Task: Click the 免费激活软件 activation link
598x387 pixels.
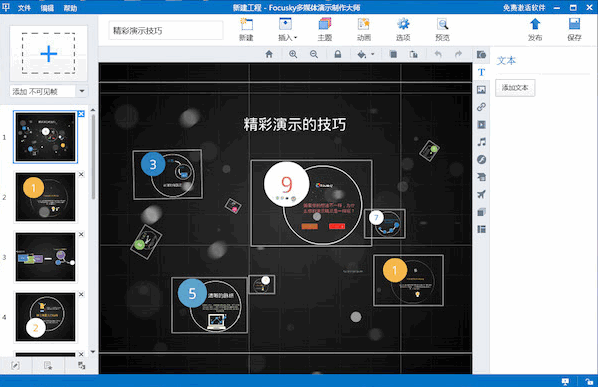Action: (524, 8)
